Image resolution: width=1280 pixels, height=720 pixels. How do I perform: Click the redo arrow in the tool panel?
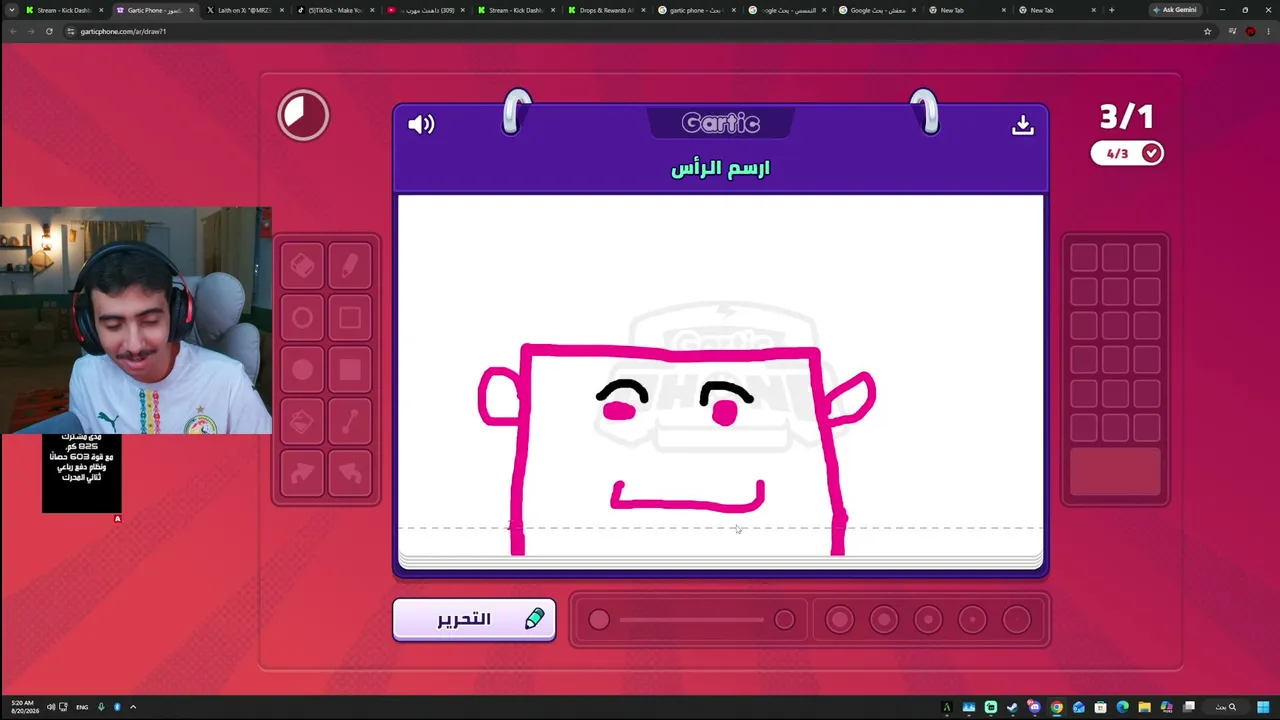302,474
